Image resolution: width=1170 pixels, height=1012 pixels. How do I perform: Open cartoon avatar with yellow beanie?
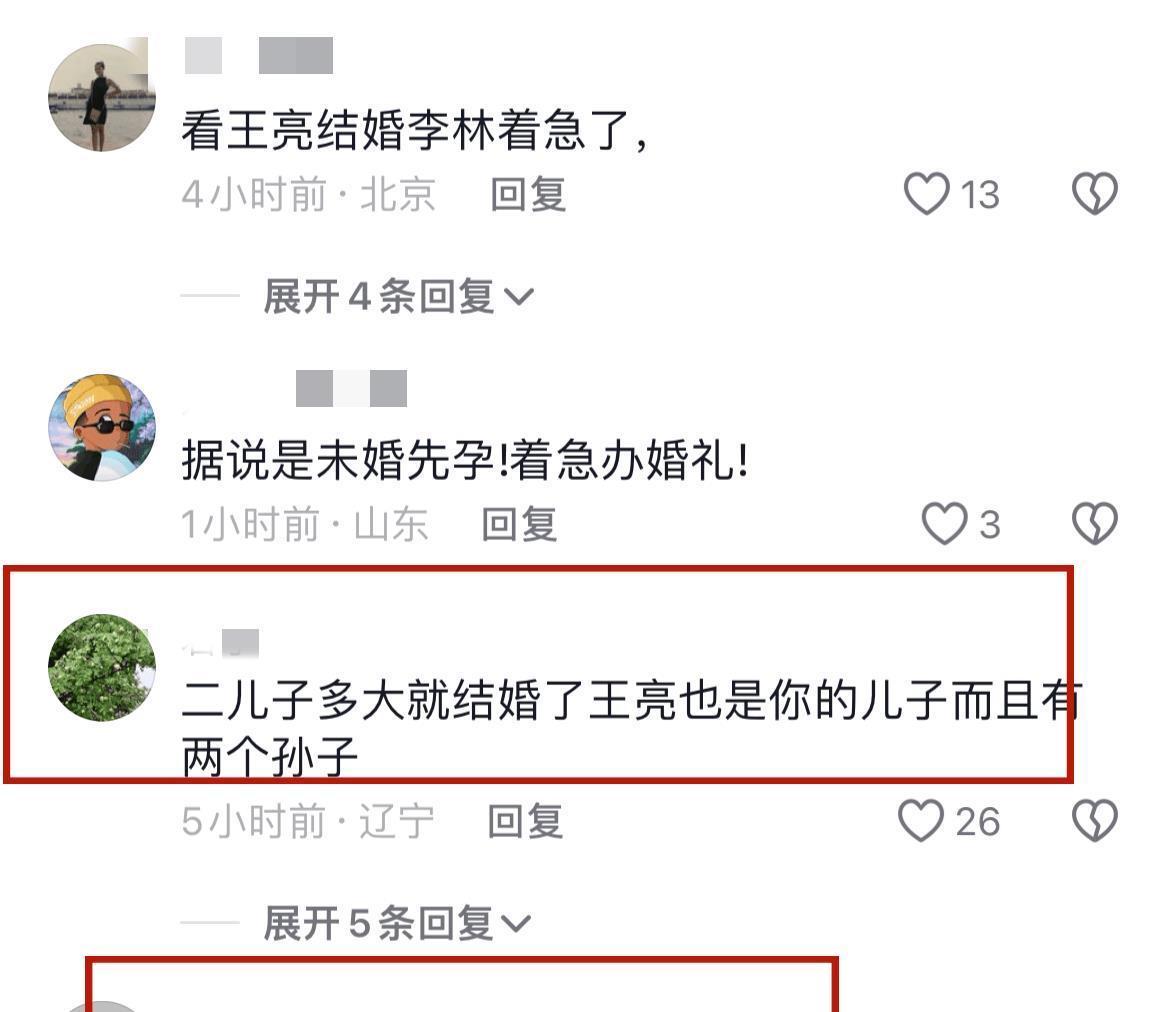tap(101, 428)
